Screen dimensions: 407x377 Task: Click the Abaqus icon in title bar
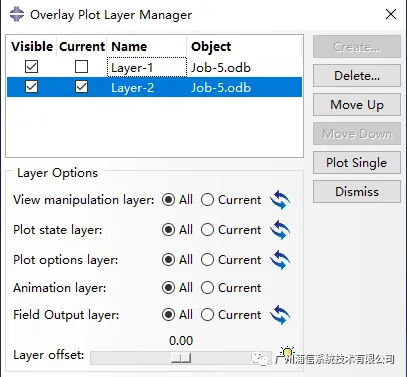point(17,14)
